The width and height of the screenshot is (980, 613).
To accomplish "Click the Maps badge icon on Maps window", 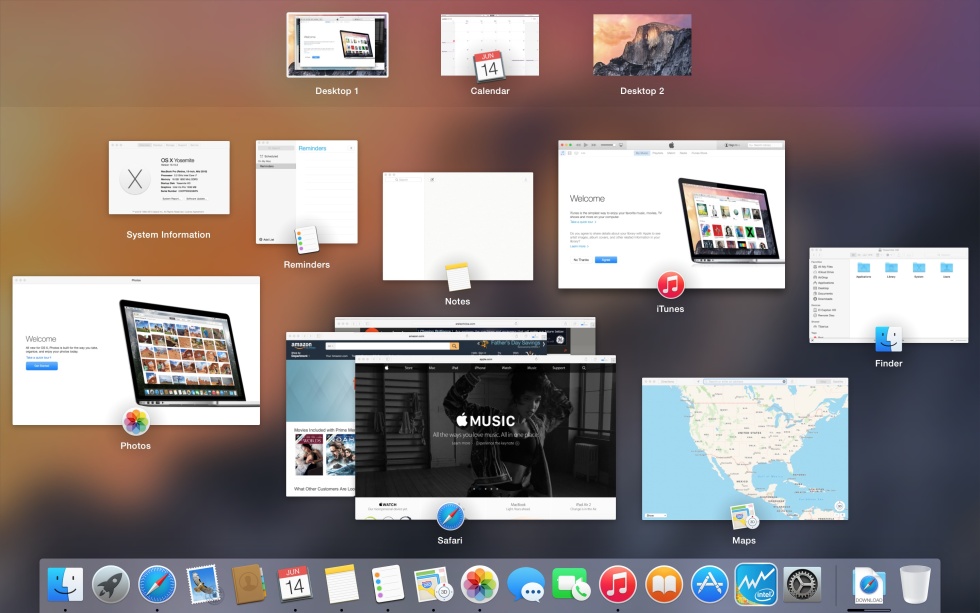I will click(x=744, y=517).
